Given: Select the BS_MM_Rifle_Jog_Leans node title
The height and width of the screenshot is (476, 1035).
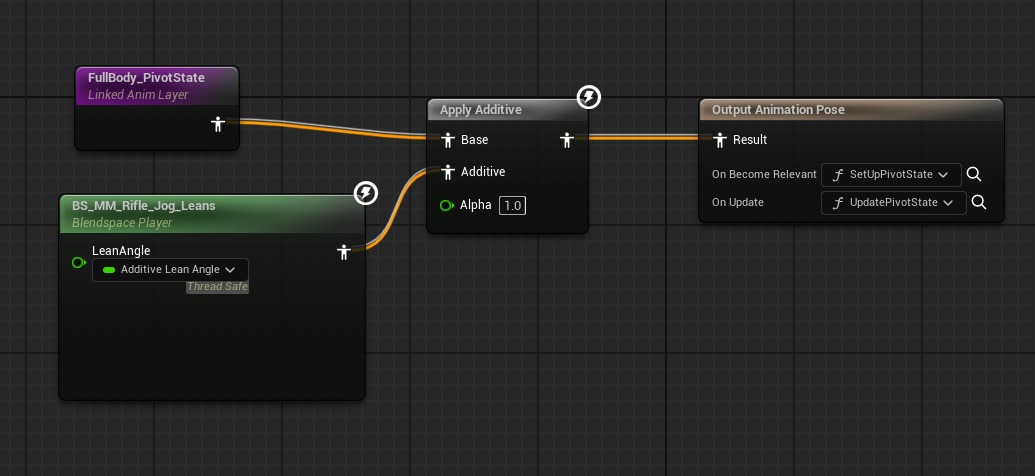Looking at the screenshot, I should 144,206.
